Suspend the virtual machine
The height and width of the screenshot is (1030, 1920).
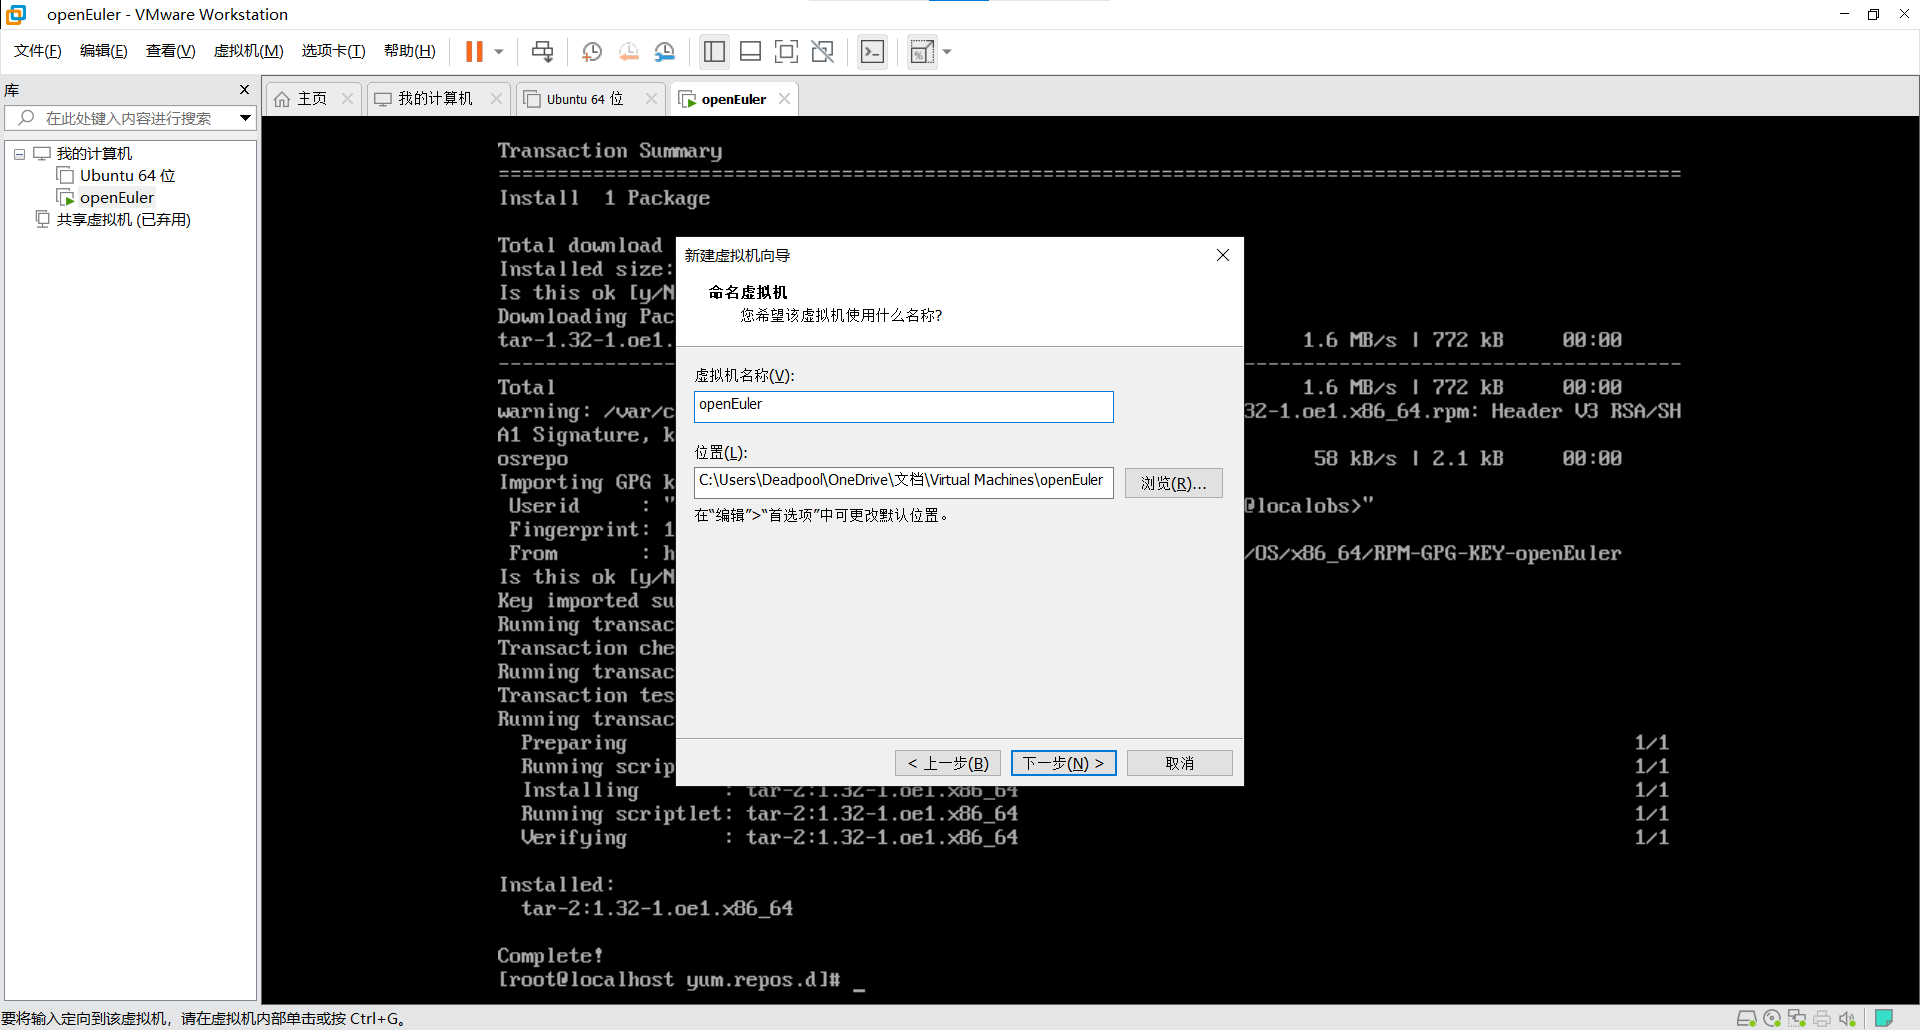[475, 51]
